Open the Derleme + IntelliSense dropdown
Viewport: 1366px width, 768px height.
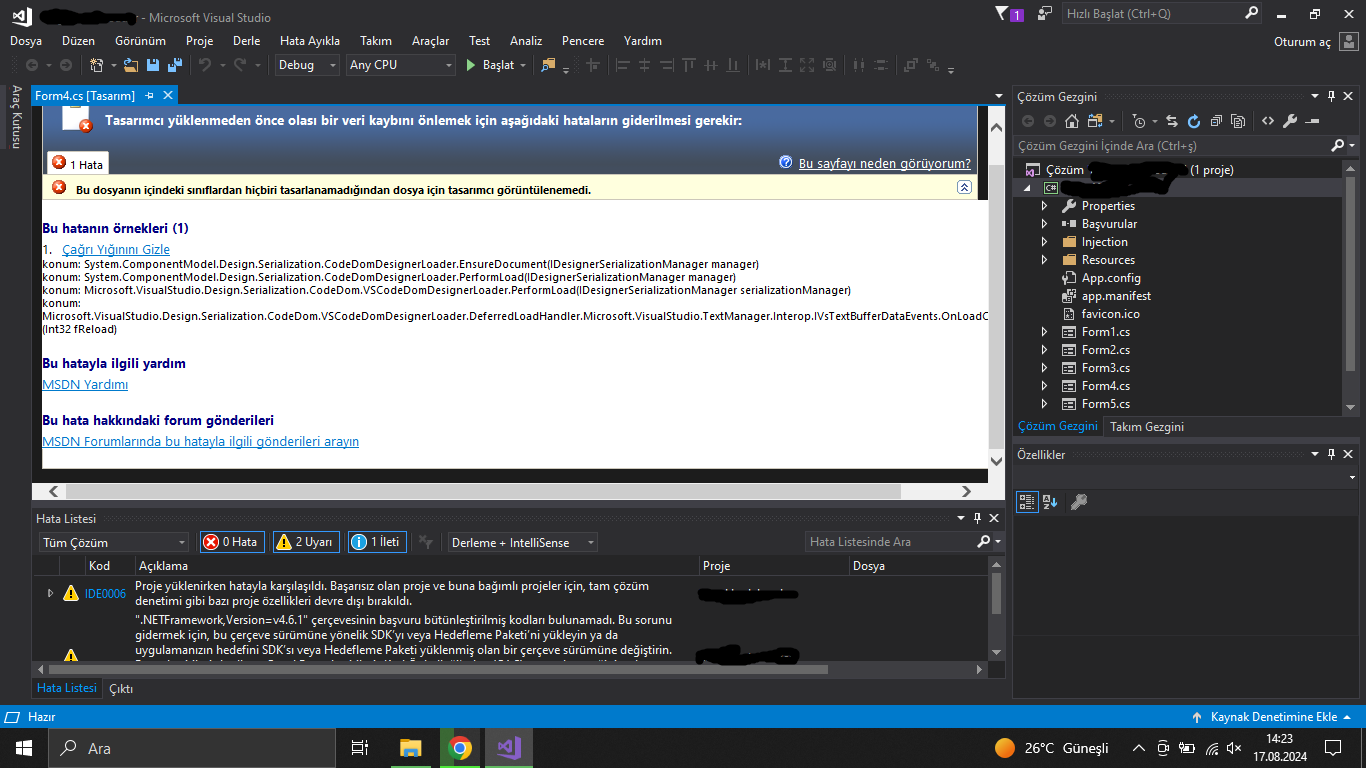523,542
